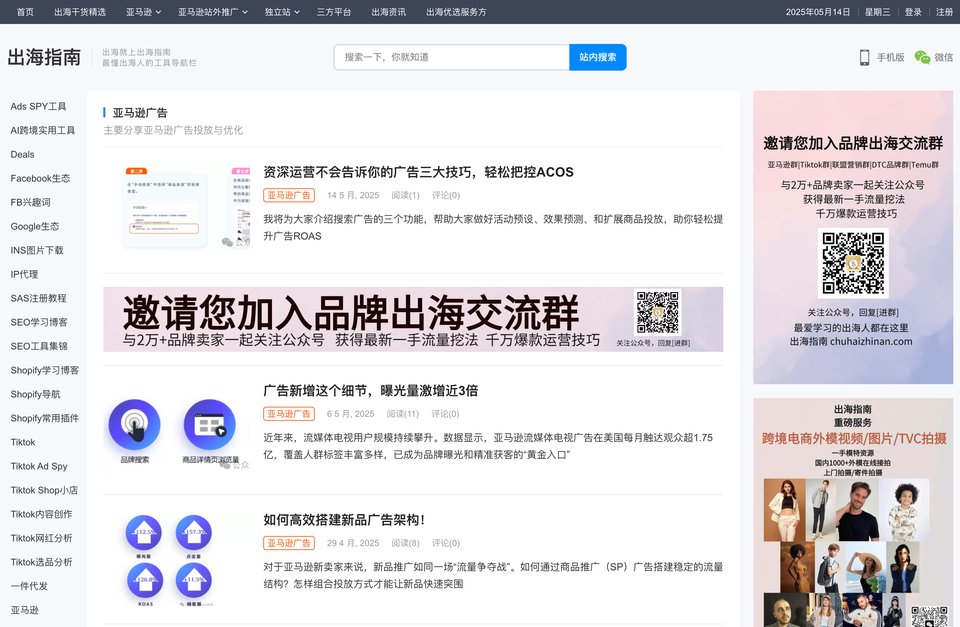Open Tiktok网红分析 in the sidebar
Viewport: 960px width, 627px height.
tap(41, 538)
